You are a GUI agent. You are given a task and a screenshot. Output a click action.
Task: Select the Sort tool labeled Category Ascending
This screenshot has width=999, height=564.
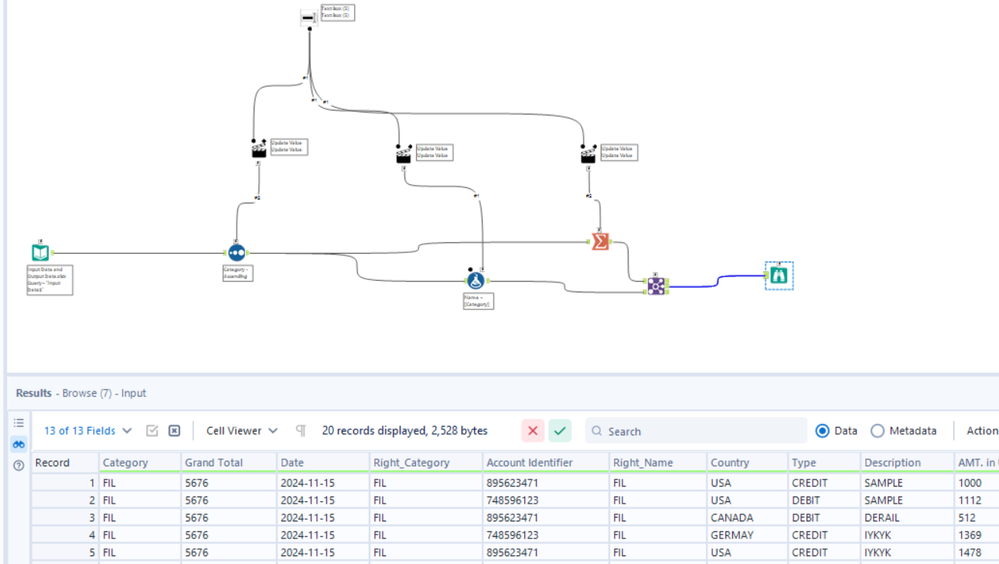236,253
